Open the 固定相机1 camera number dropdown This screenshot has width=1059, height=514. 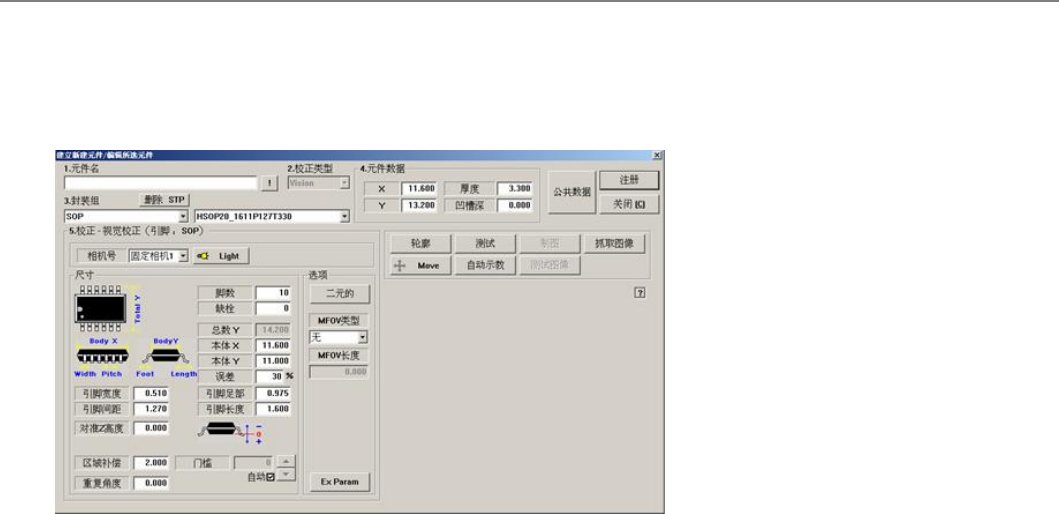pos(183,257)
